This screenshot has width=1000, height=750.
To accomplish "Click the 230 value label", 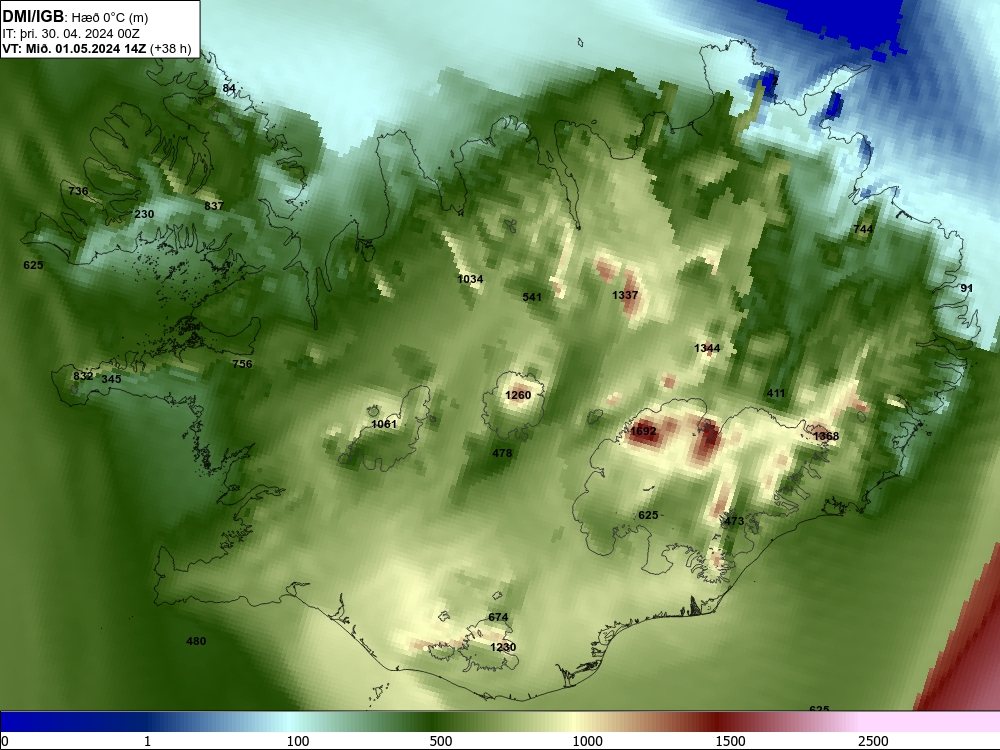I will [x=144, y=214].
